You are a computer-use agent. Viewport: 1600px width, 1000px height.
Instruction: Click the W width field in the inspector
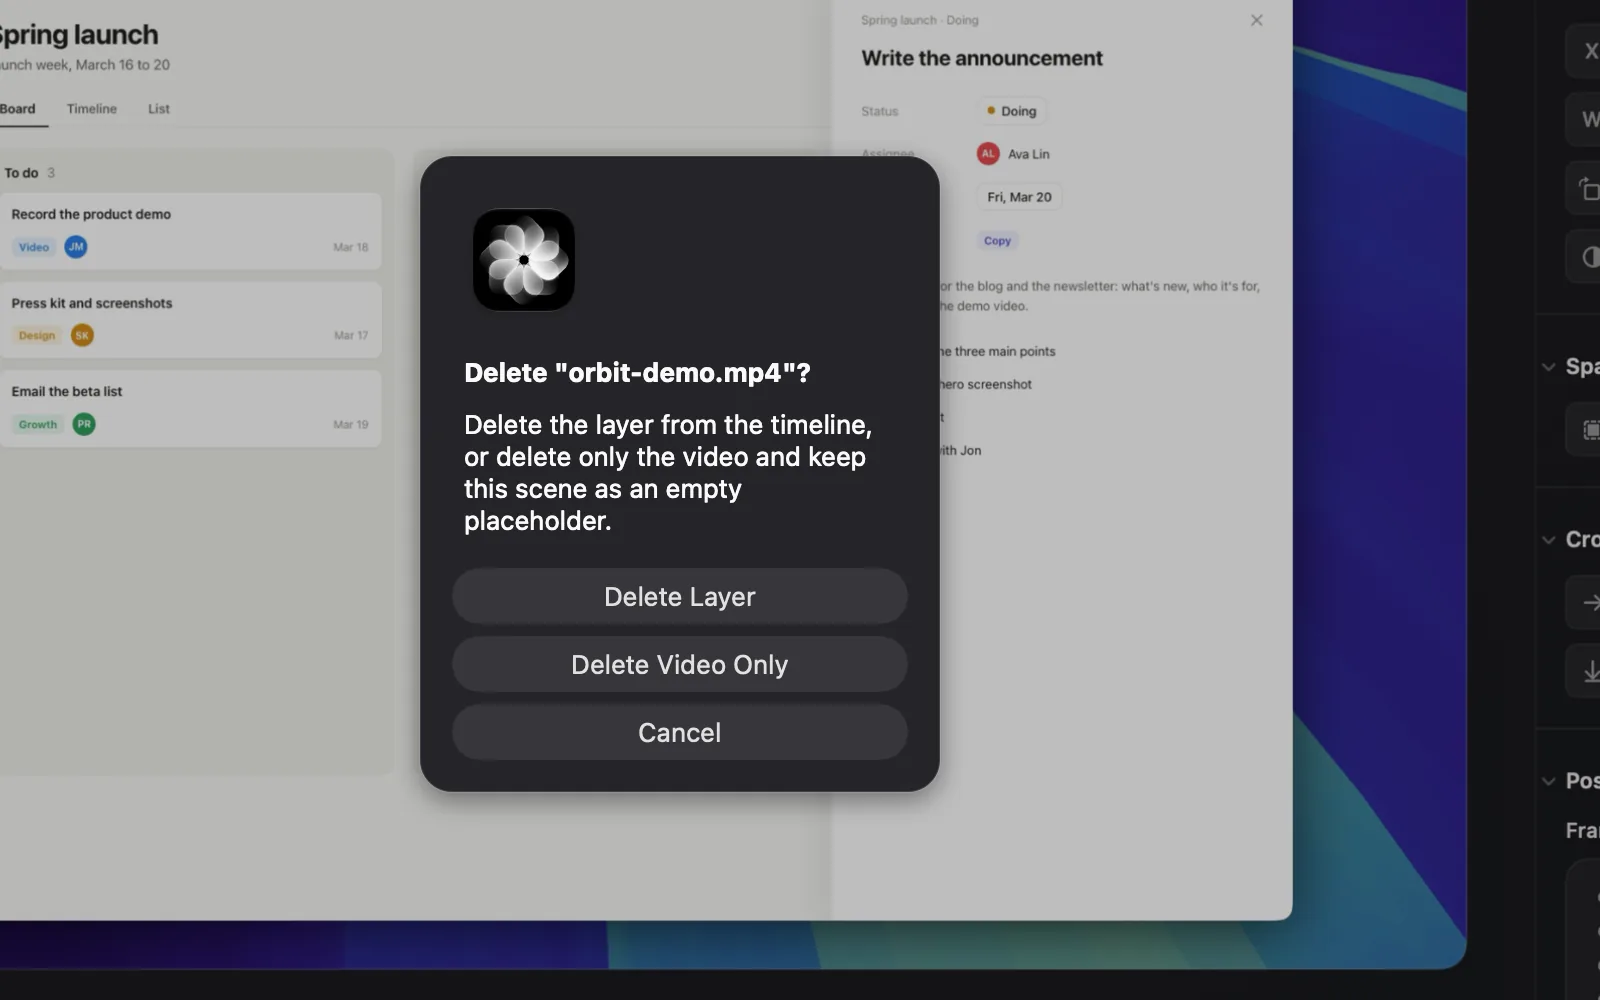pyautogui.click(x=1583, y=119)
